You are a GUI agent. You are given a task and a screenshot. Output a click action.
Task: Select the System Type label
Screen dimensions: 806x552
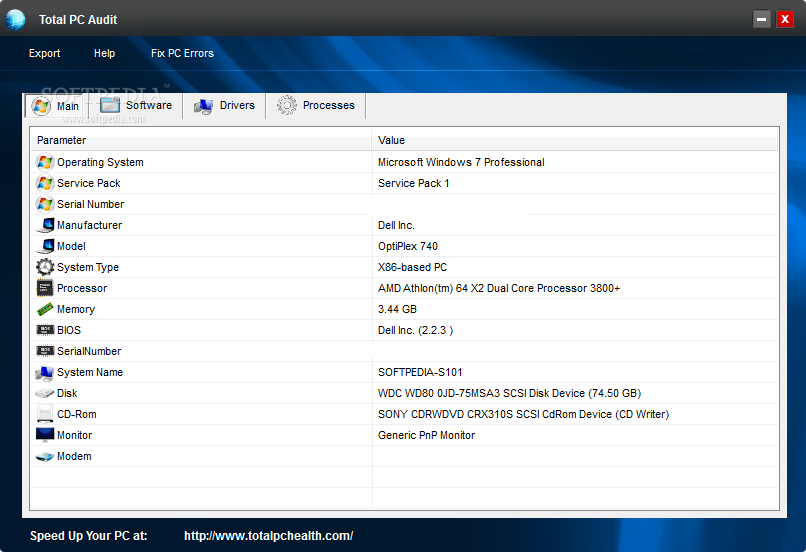click(88, 267)
